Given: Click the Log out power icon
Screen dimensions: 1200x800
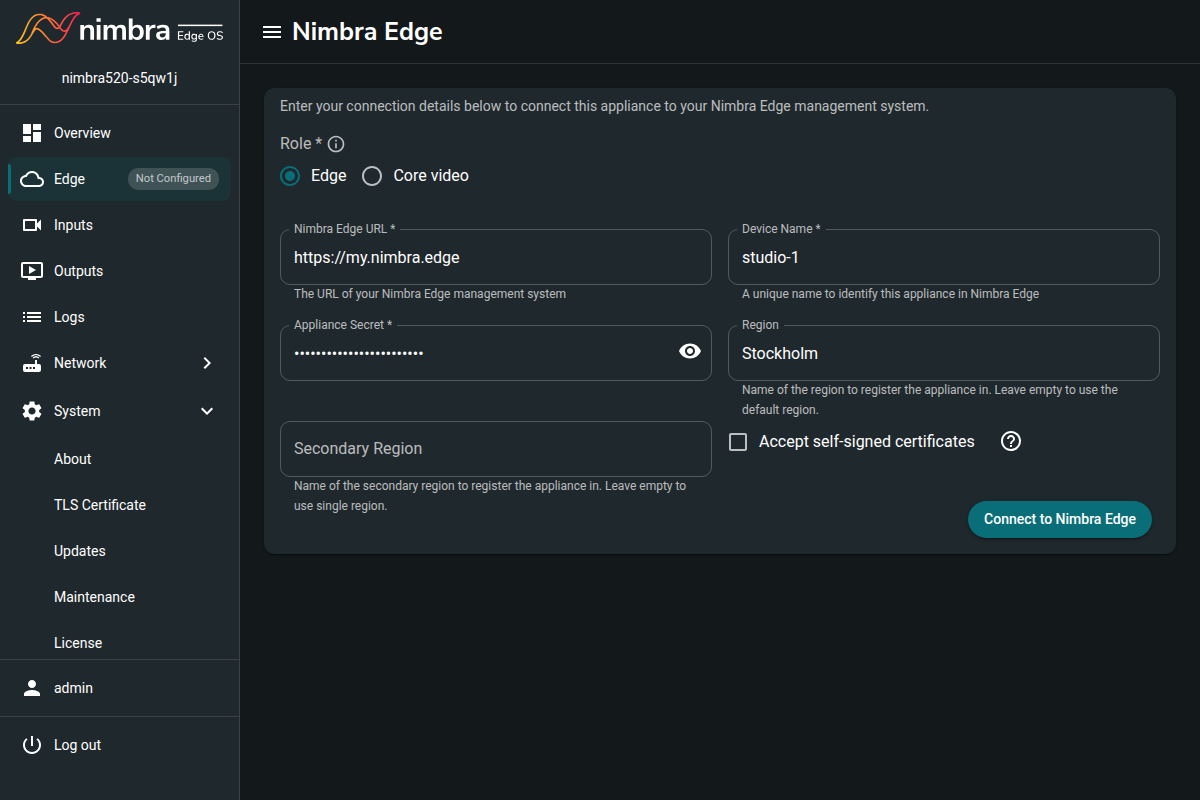Looking at the screenshot, I should (x=32, y=745).
